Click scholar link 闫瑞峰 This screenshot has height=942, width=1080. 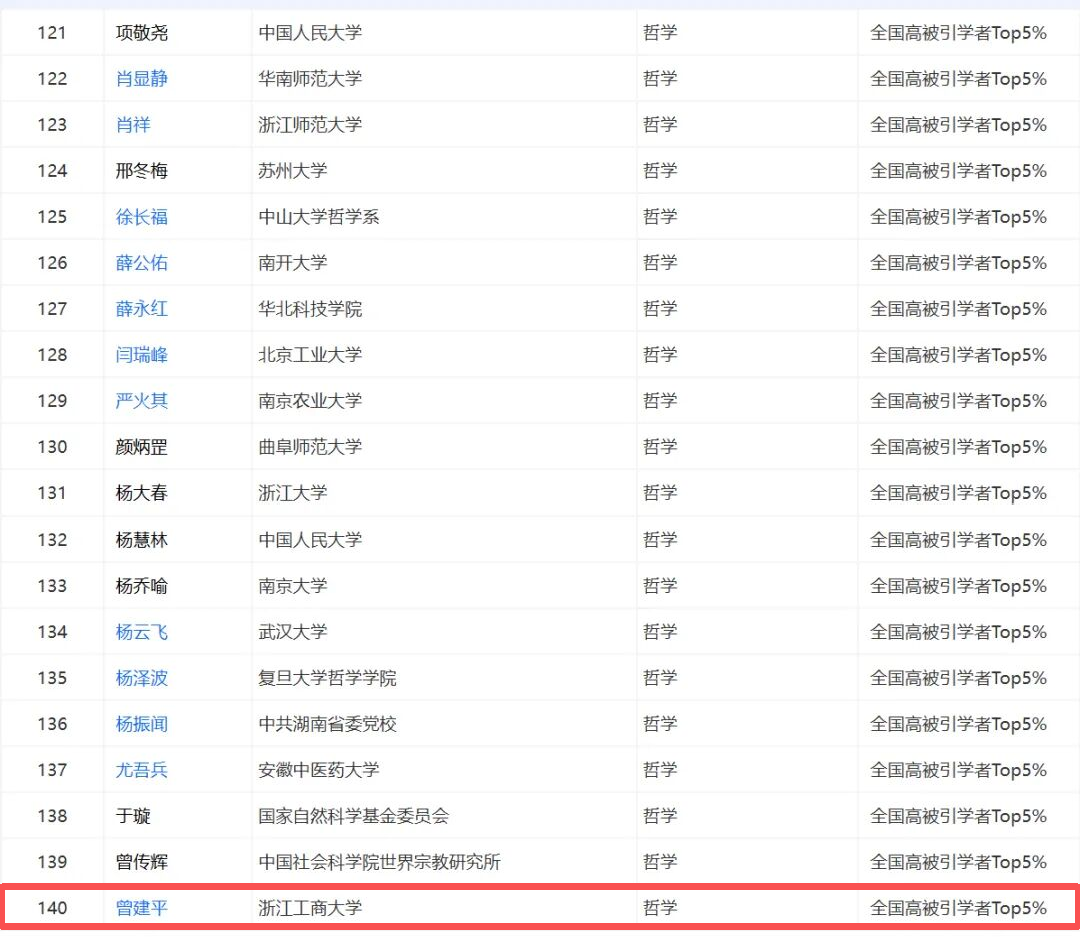[x=142, y=355]
